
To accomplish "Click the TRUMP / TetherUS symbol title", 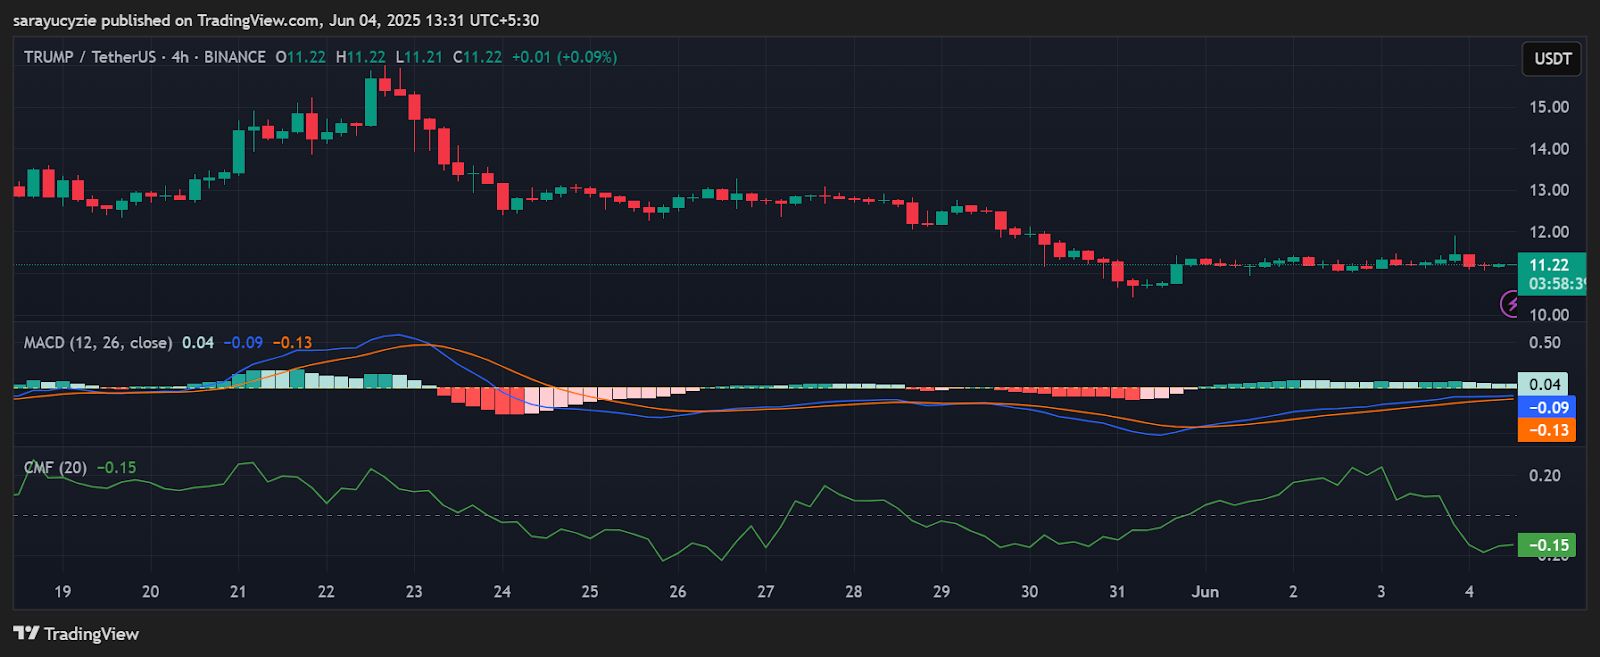I will (90, 57).
